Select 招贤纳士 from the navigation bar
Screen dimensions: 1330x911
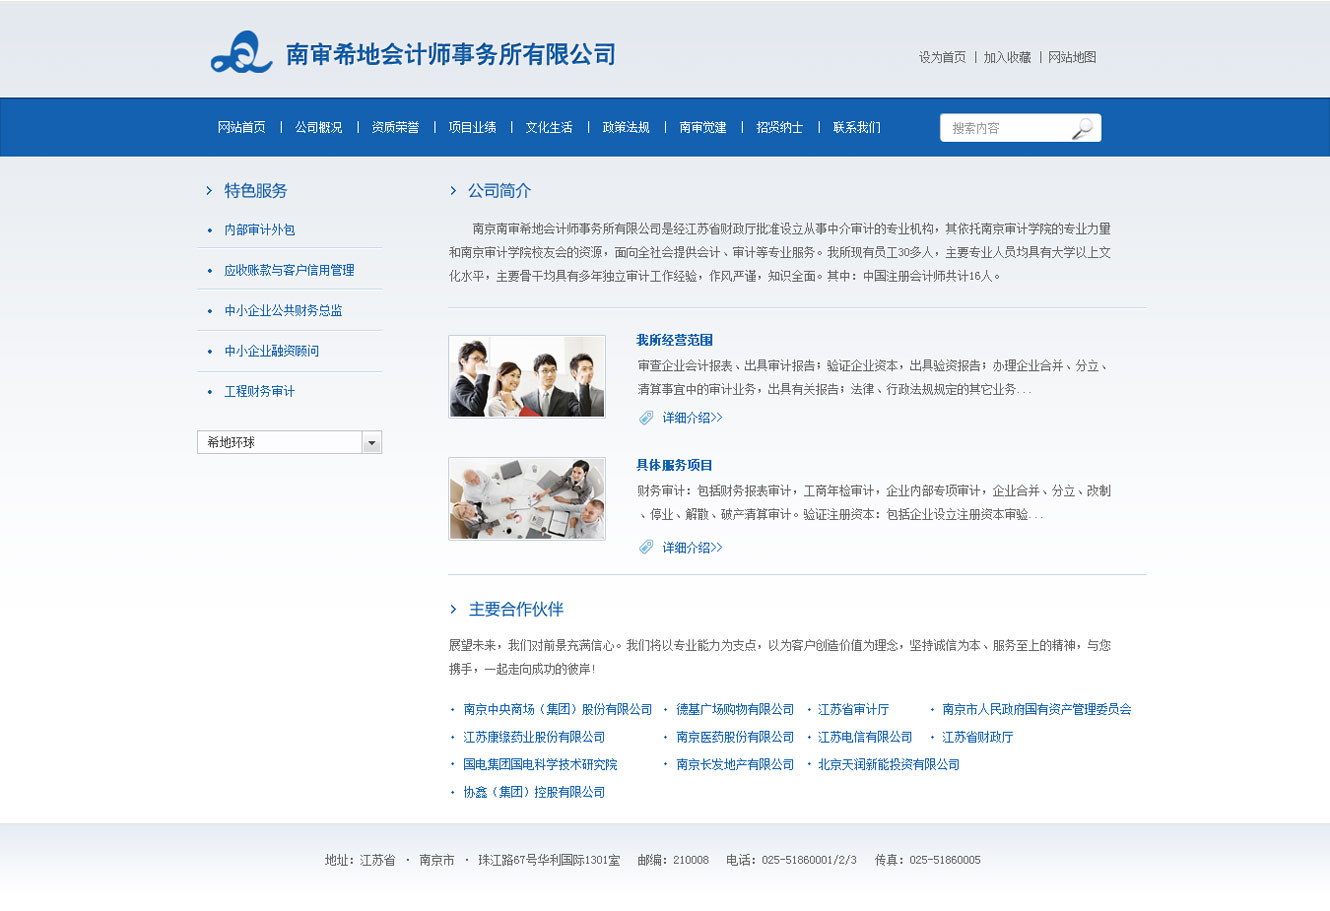pyautogui.click(x=779, y=128)
